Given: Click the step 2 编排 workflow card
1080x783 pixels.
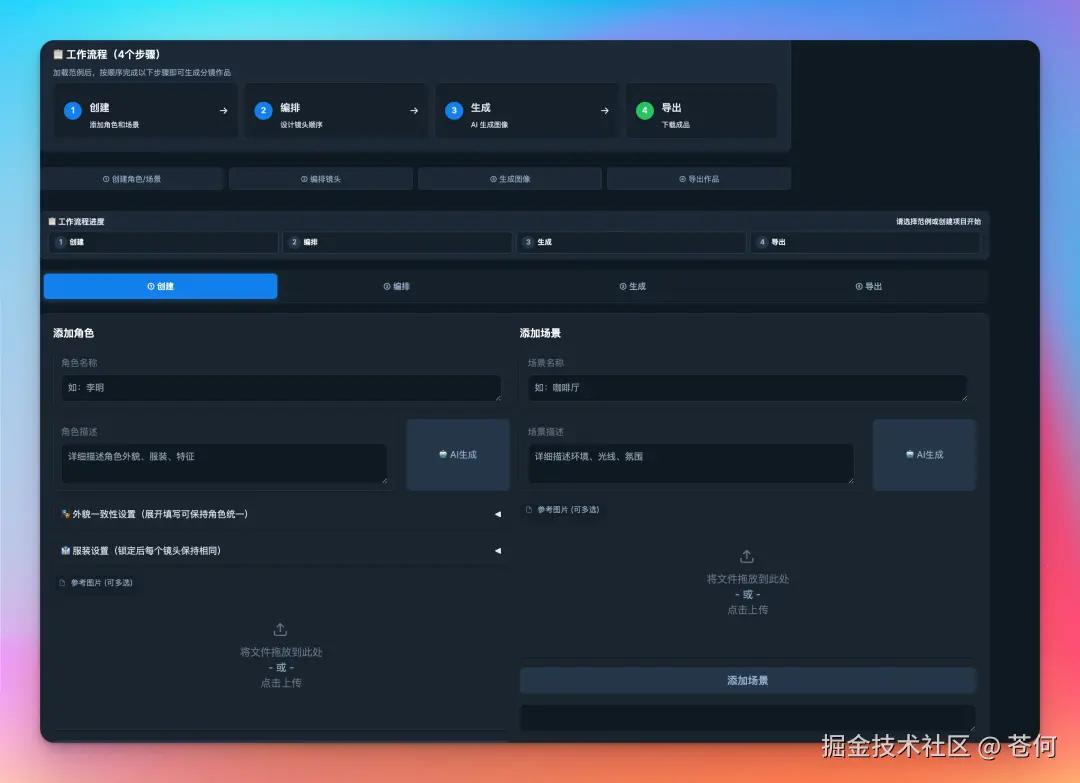Looking at the screenshot, I should pos(337,111).
